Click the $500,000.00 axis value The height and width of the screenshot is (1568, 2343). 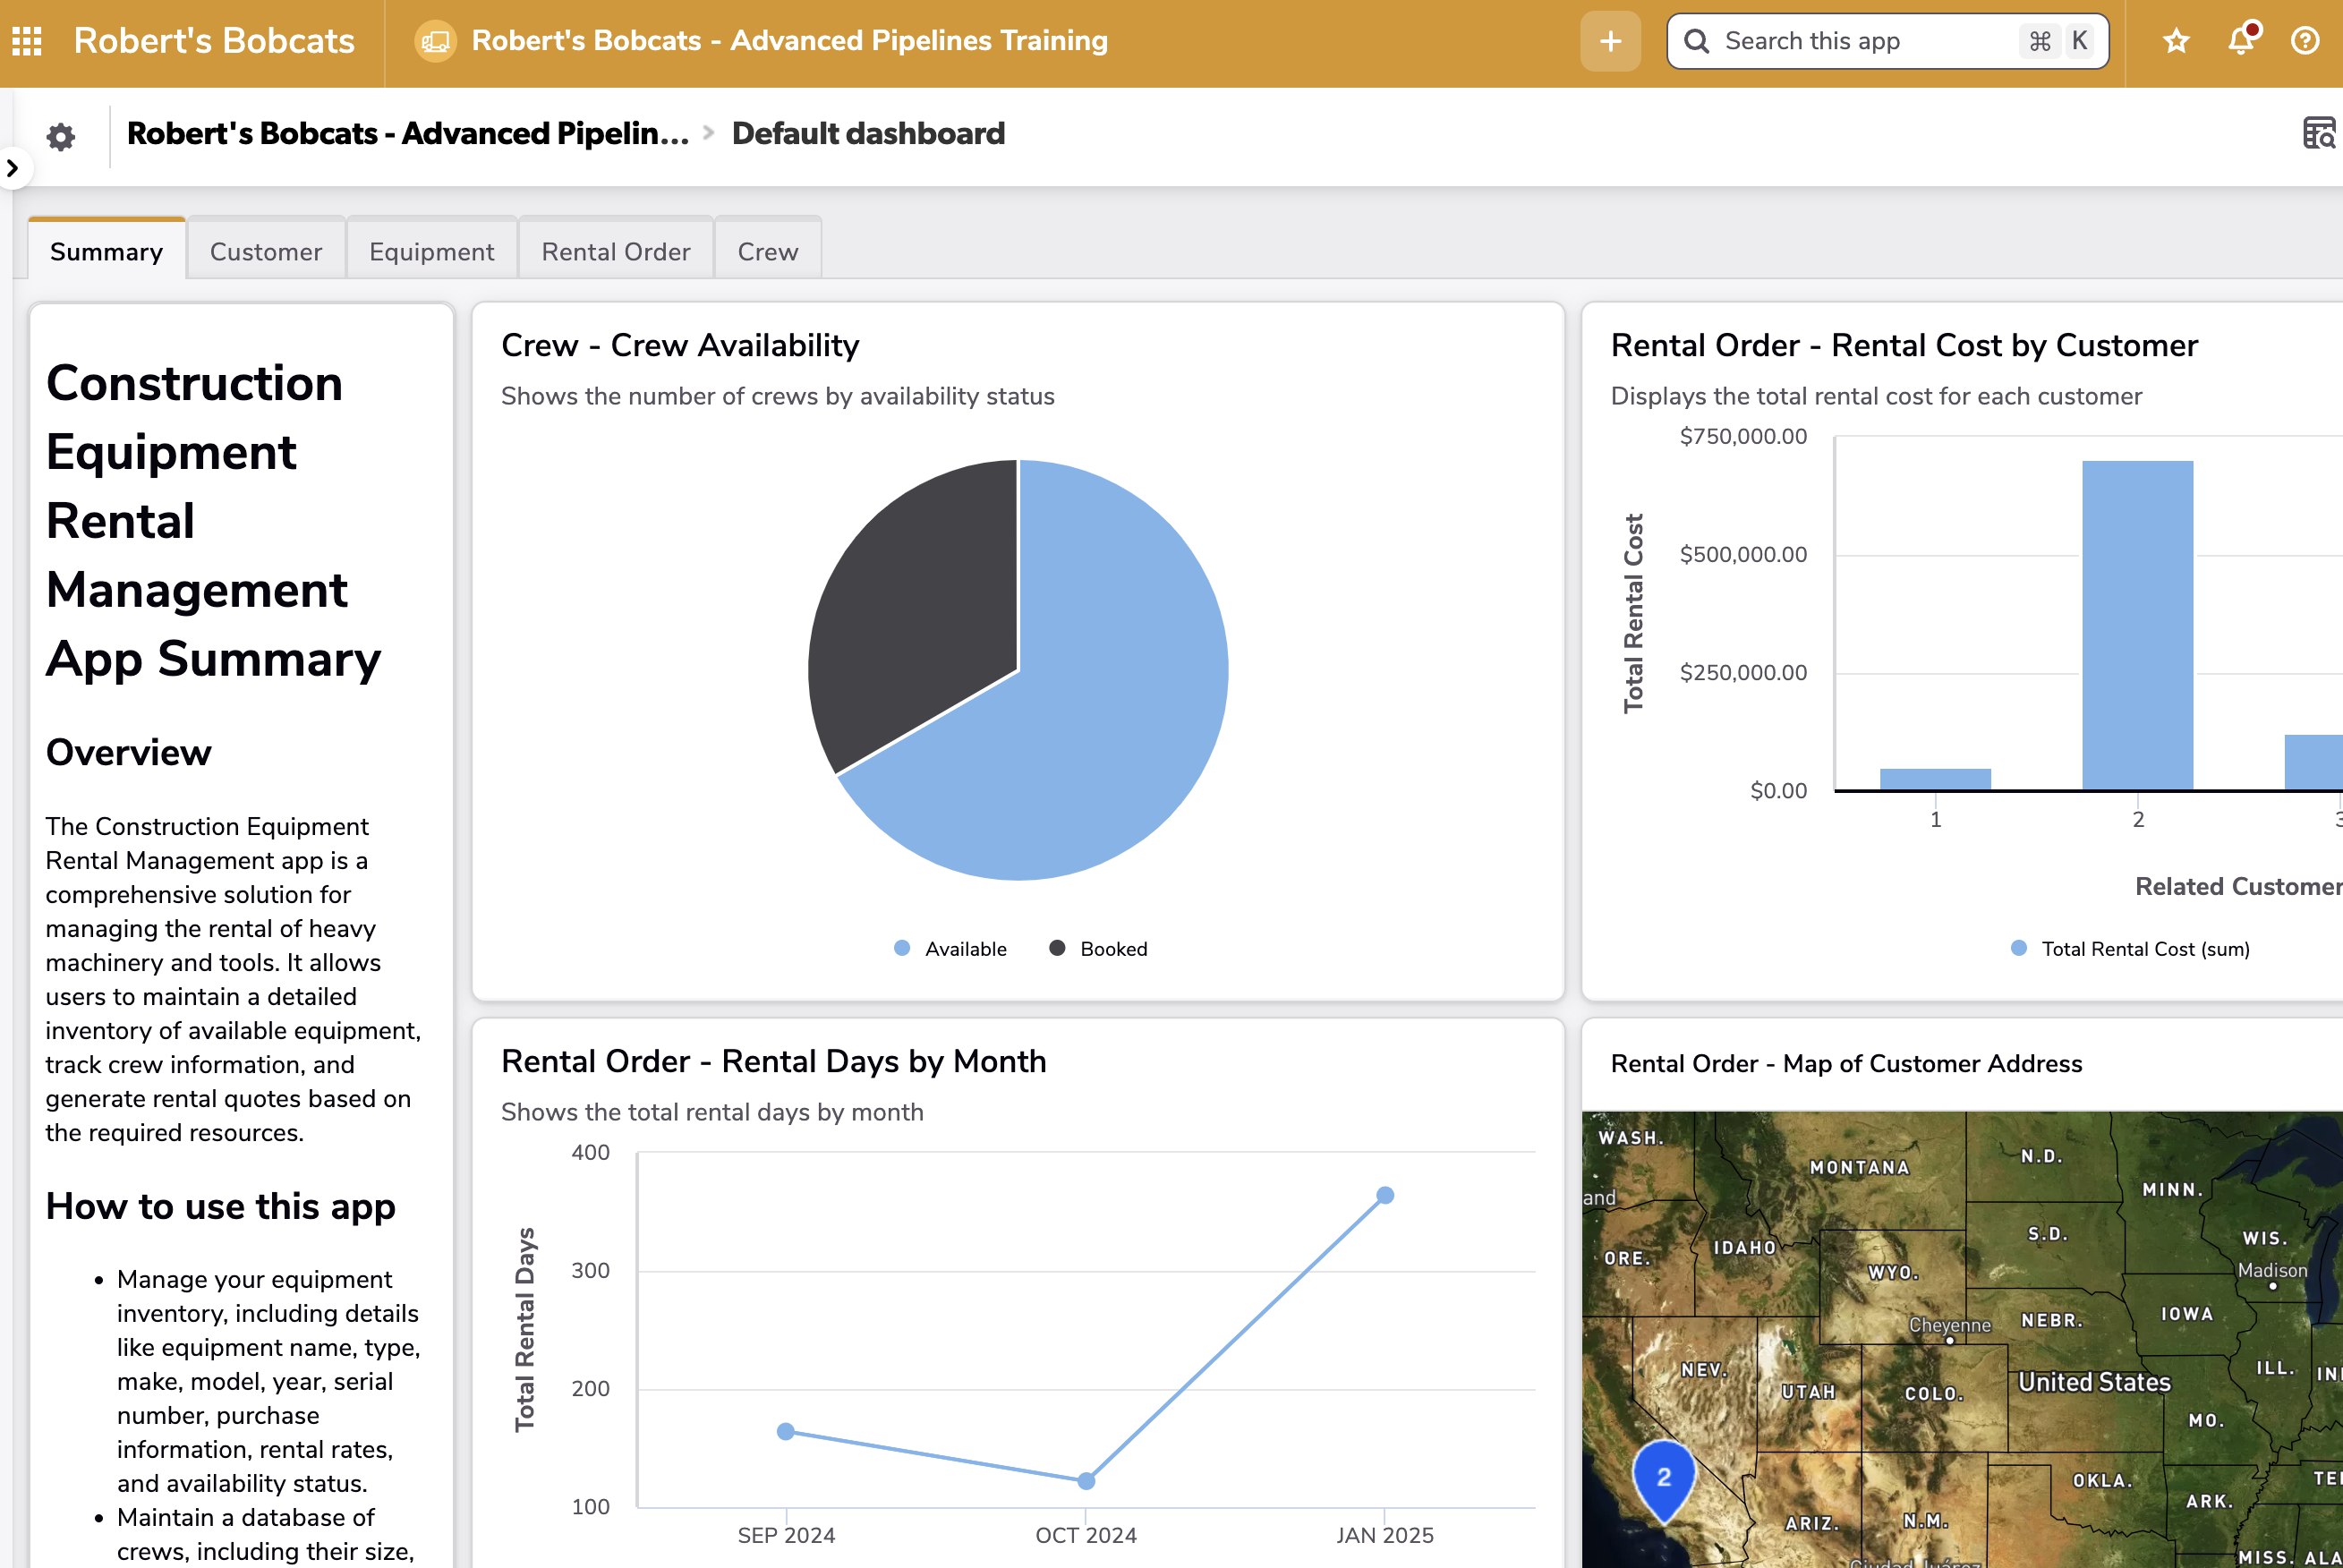[1743, 554]
